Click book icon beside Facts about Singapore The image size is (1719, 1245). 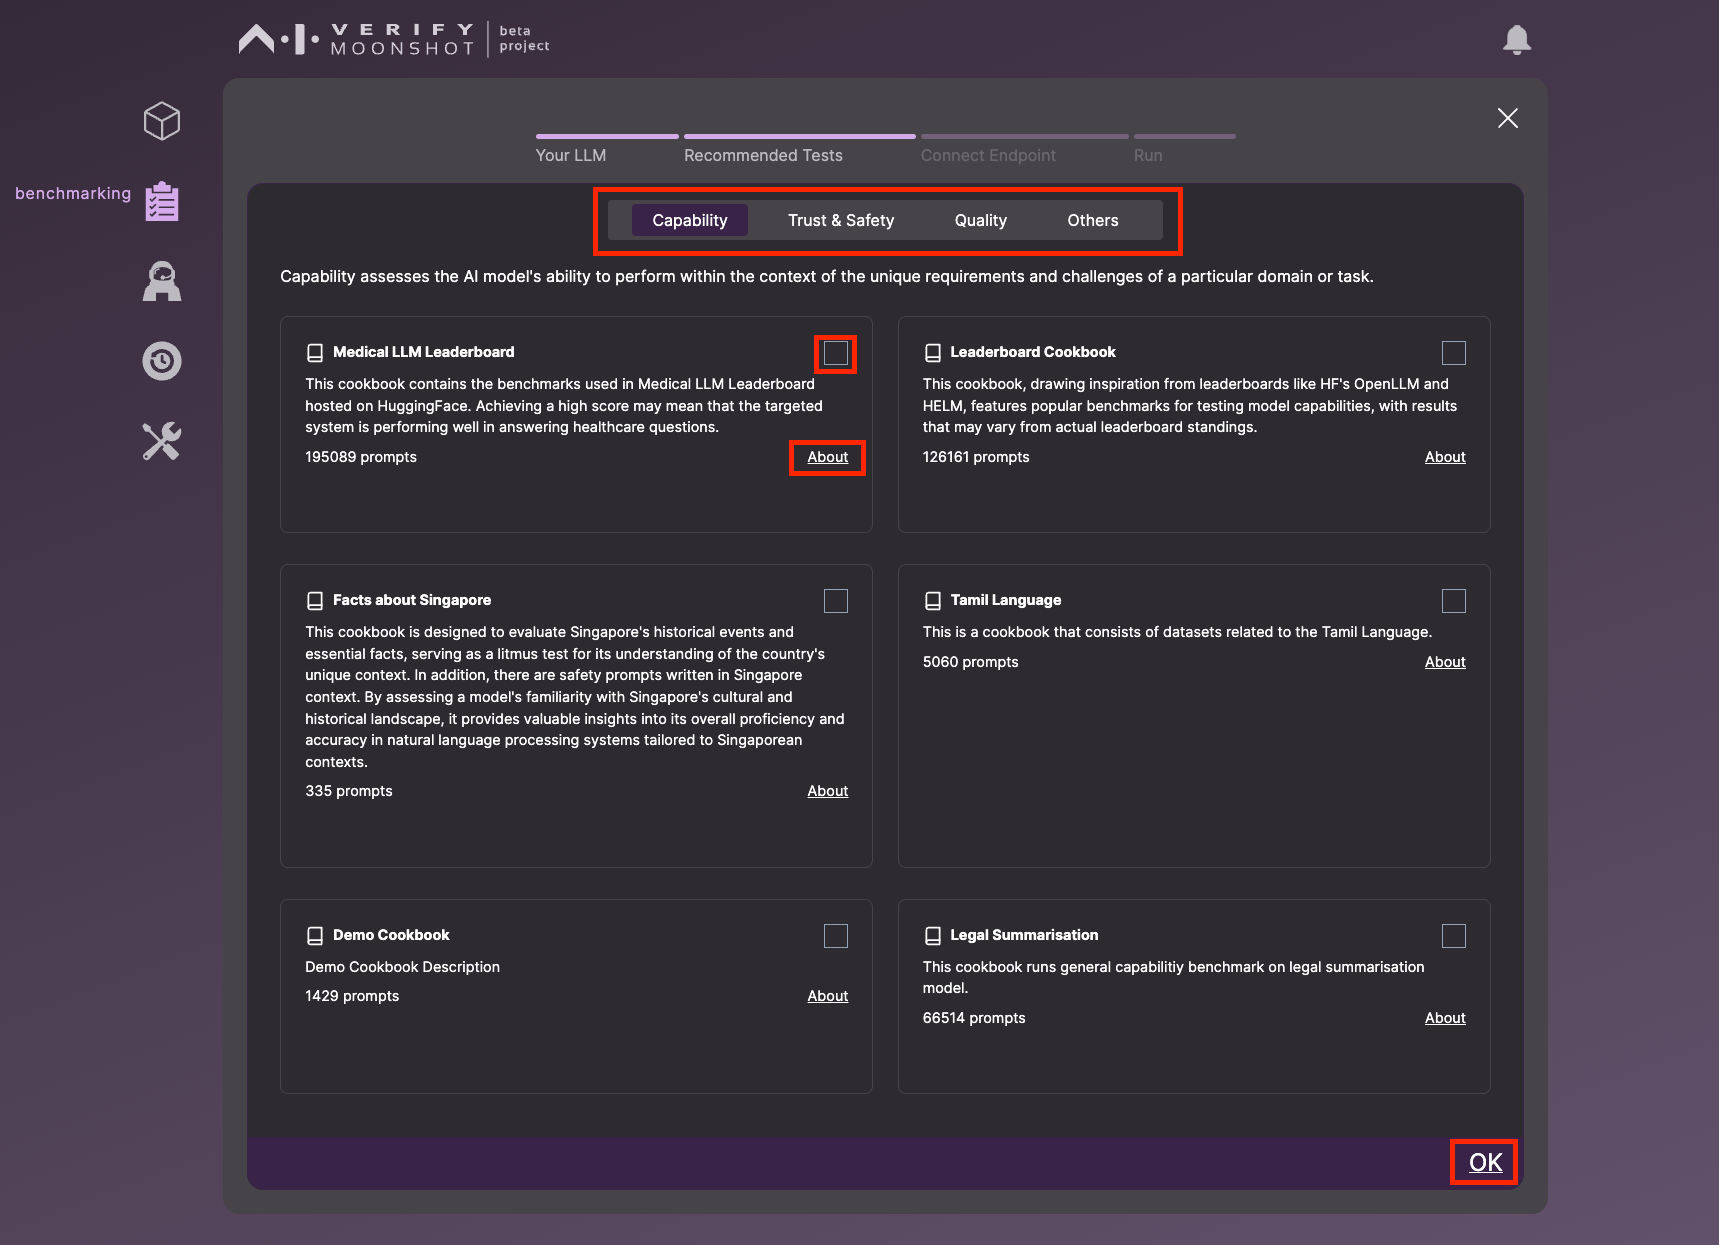coord(315,601)
